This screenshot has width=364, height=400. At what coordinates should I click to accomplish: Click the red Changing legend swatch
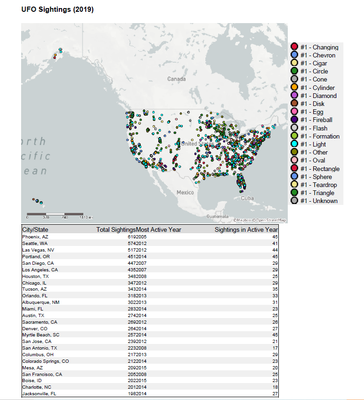[x=294, y=47]
